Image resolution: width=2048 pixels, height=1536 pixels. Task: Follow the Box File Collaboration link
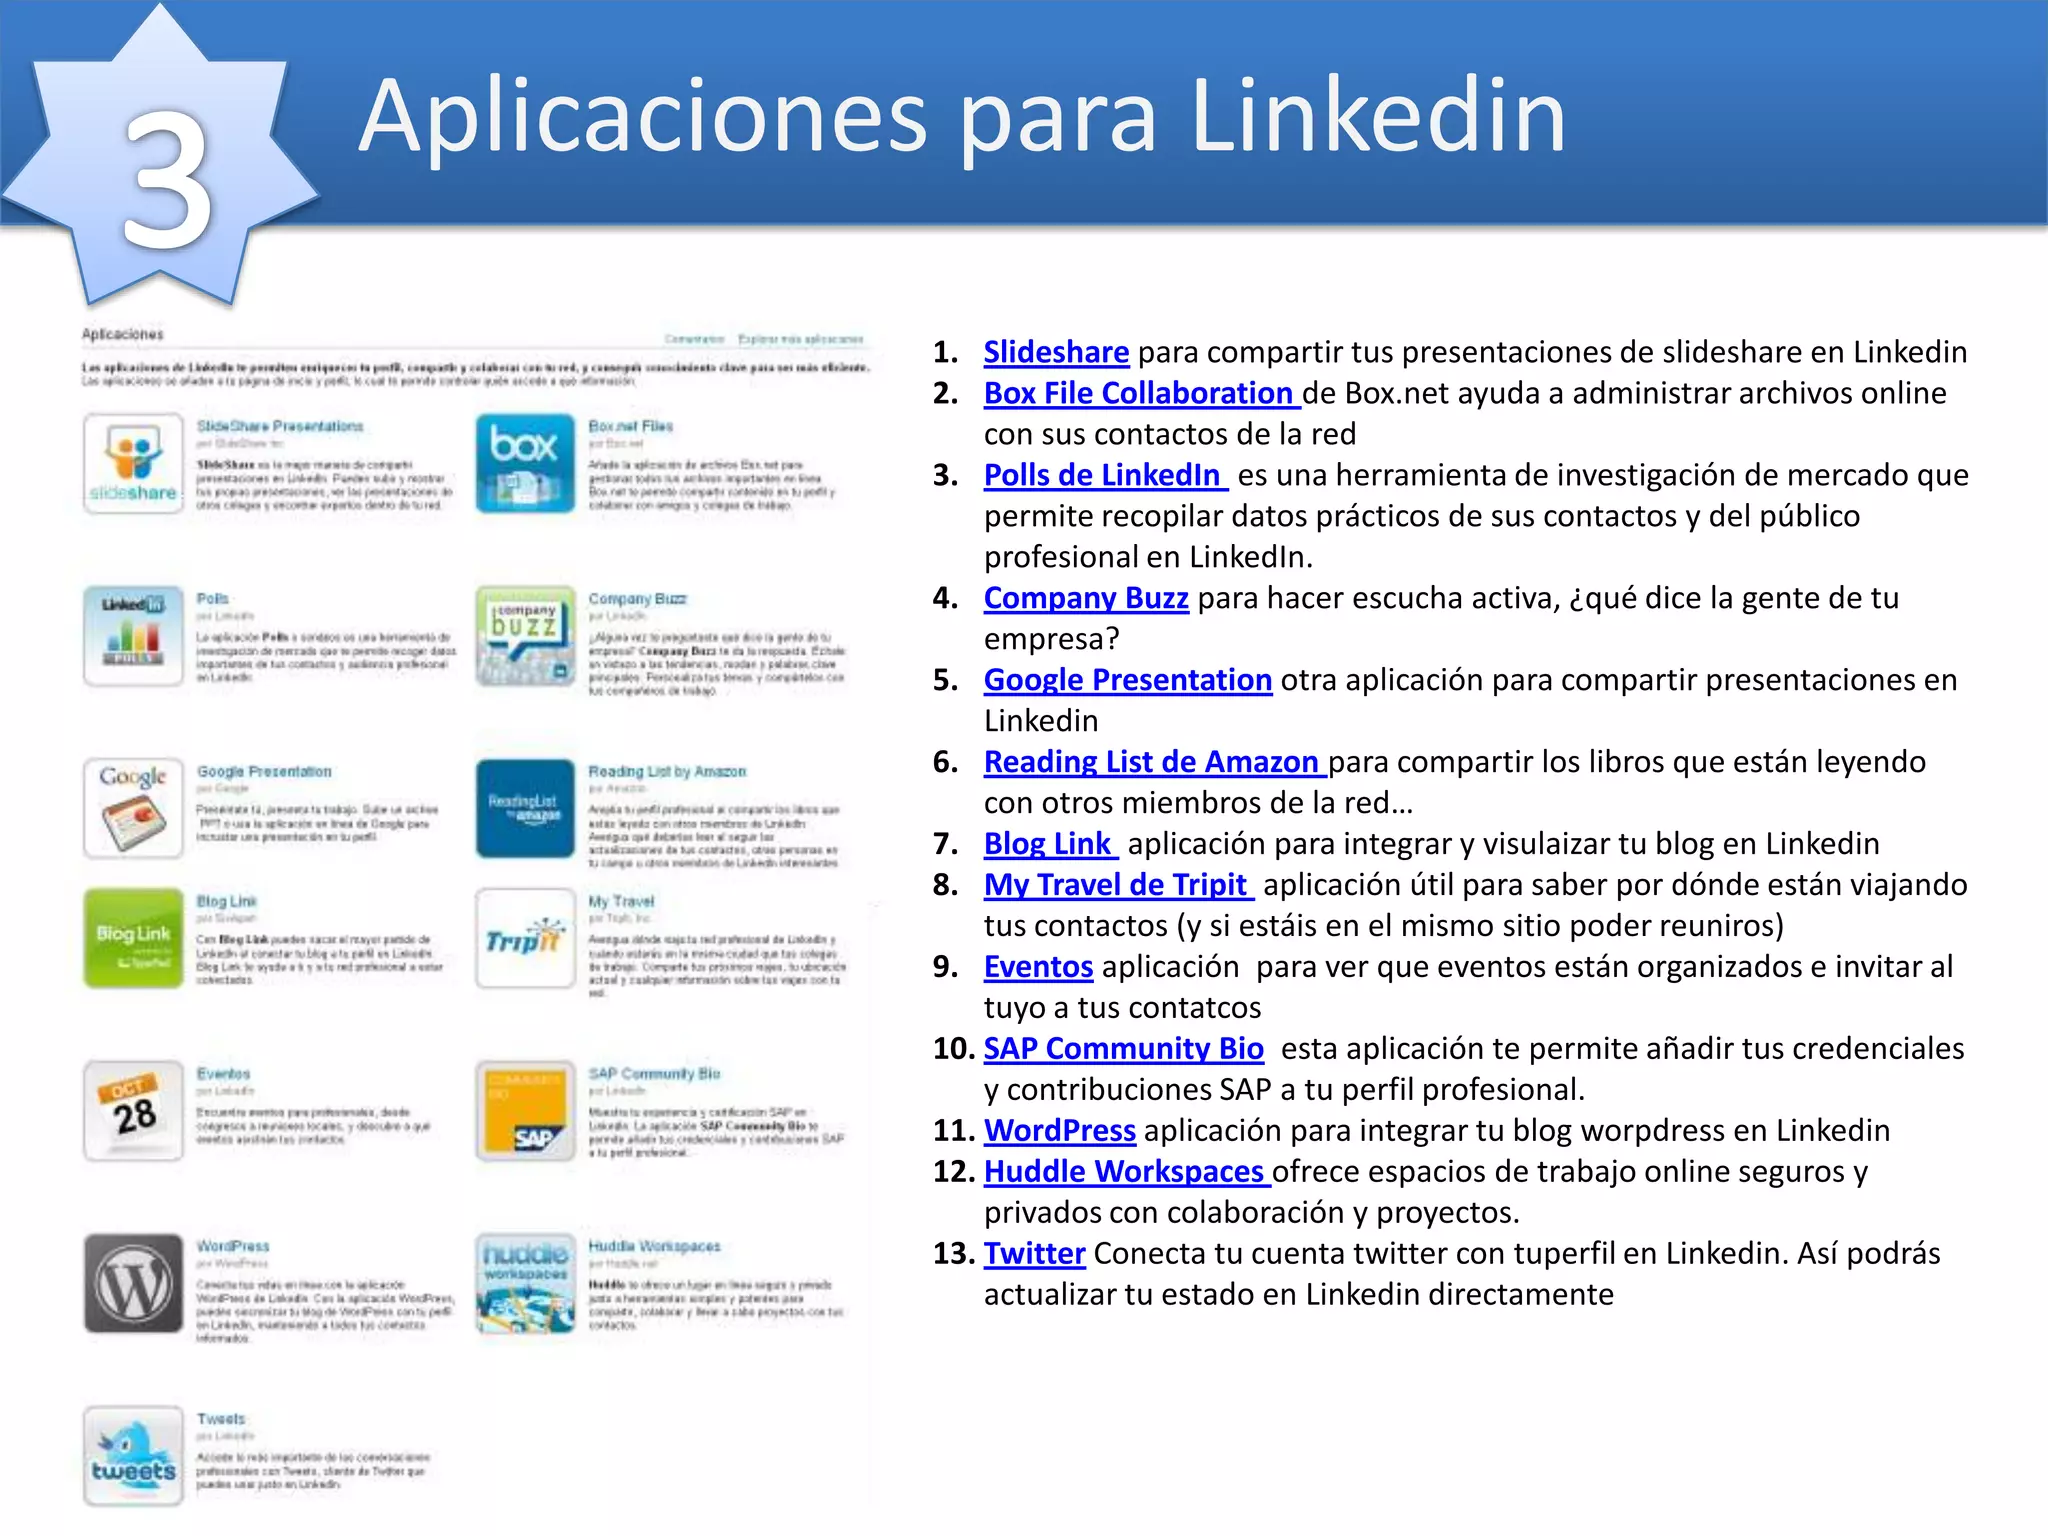[x=1141, y=393]
